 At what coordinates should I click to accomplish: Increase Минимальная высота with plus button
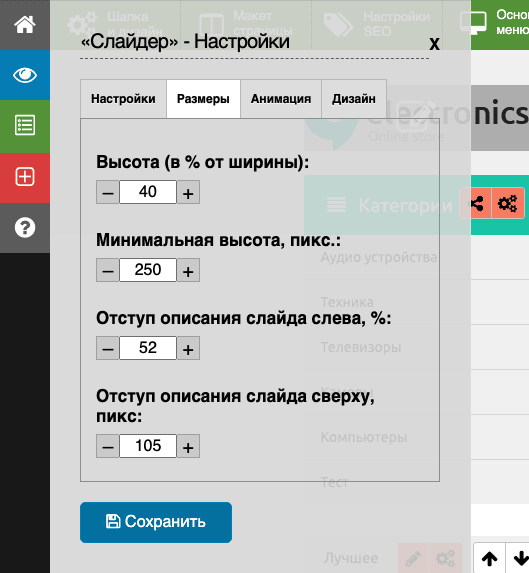click(x=188, y=270)
